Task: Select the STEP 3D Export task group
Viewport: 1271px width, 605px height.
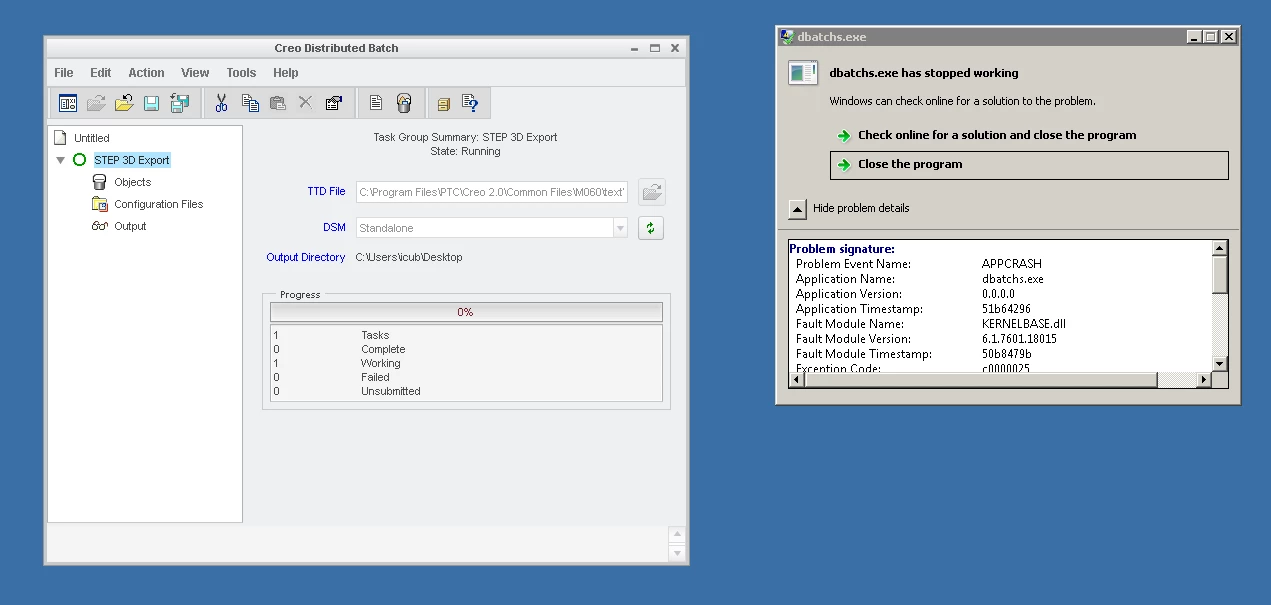Action: point(132,160)
